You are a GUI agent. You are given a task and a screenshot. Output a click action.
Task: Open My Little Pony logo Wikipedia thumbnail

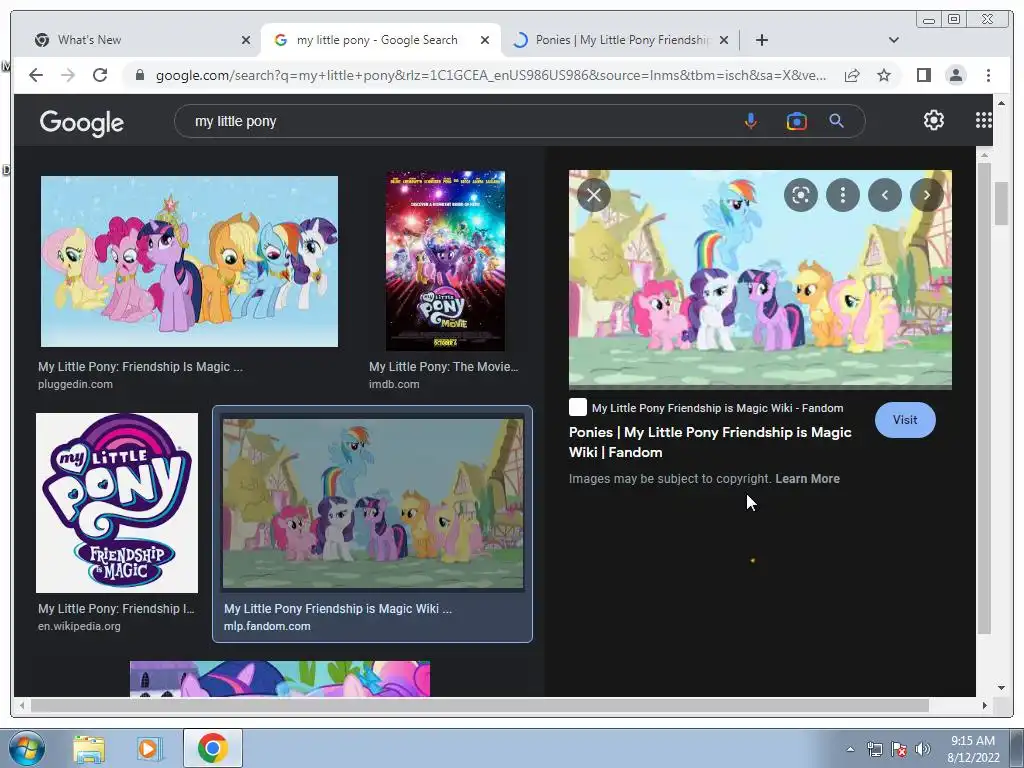click(x=117, y=503)
